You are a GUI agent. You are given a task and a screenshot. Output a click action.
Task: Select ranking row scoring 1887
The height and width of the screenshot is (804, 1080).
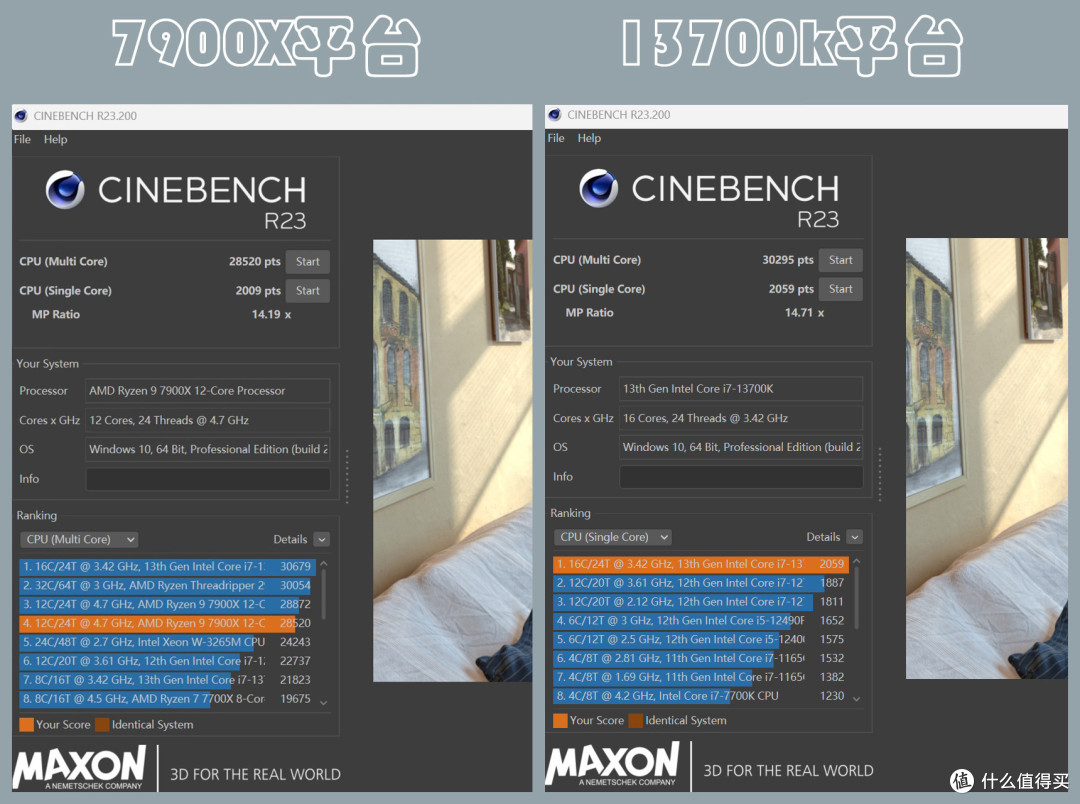point(700,583)
